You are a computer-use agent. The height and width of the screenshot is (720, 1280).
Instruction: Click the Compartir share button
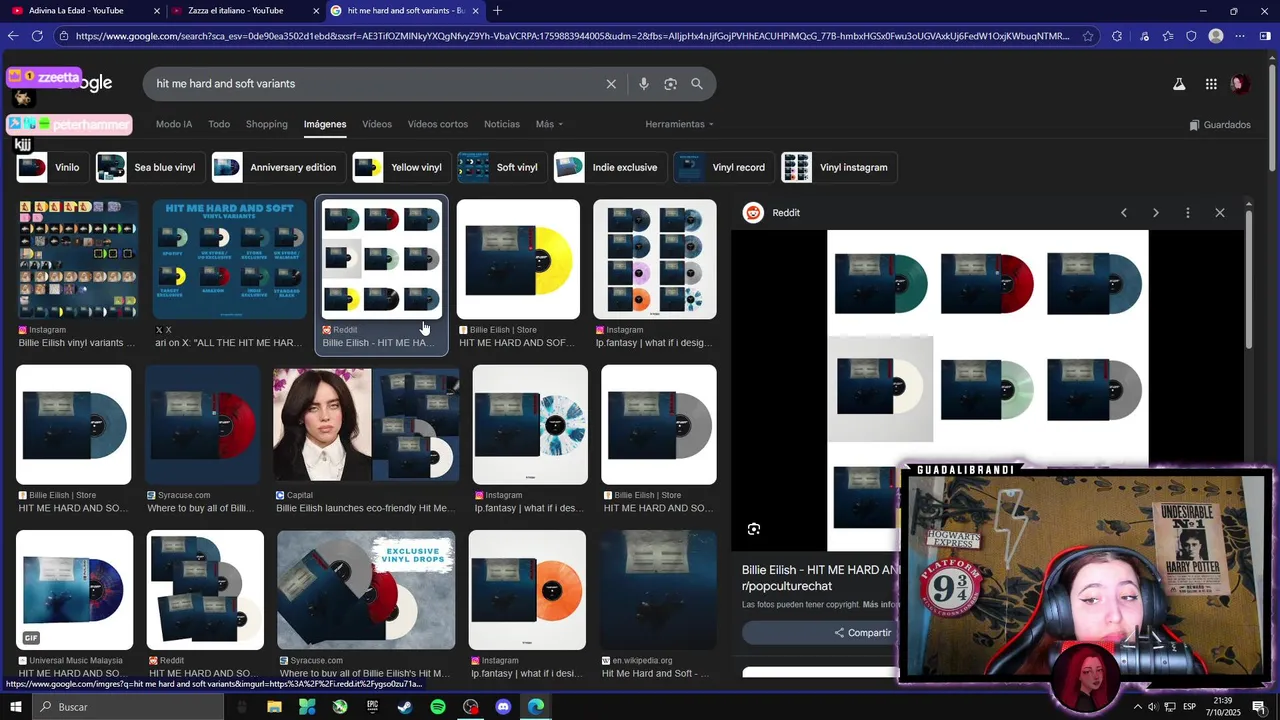863,633
